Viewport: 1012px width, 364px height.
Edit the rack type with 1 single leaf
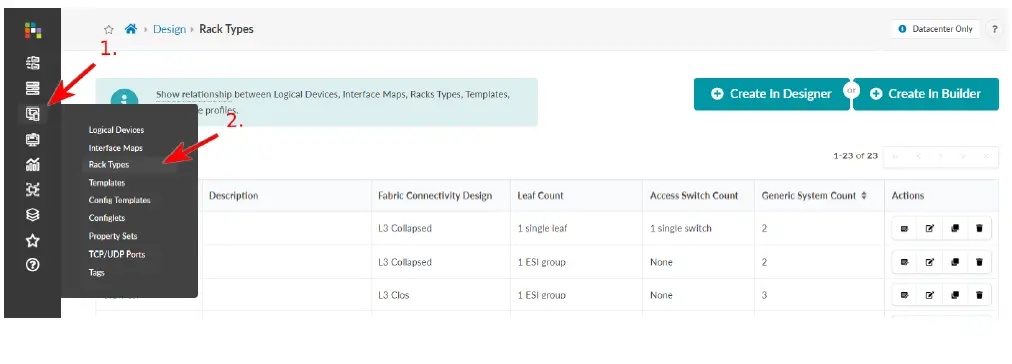[930, 228]
